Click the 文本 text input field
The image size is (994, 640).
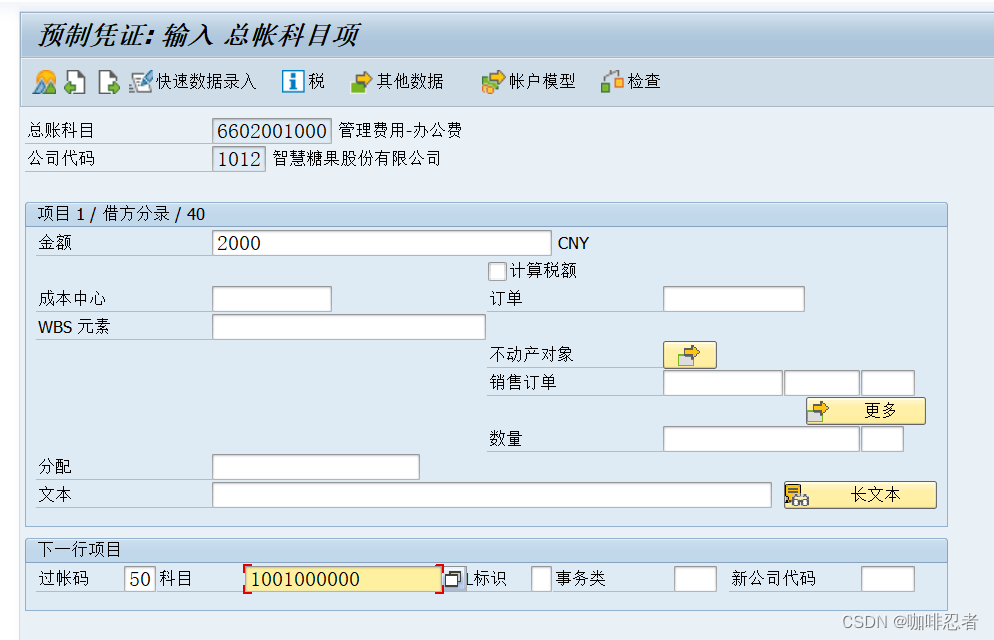tap(491, 495)
